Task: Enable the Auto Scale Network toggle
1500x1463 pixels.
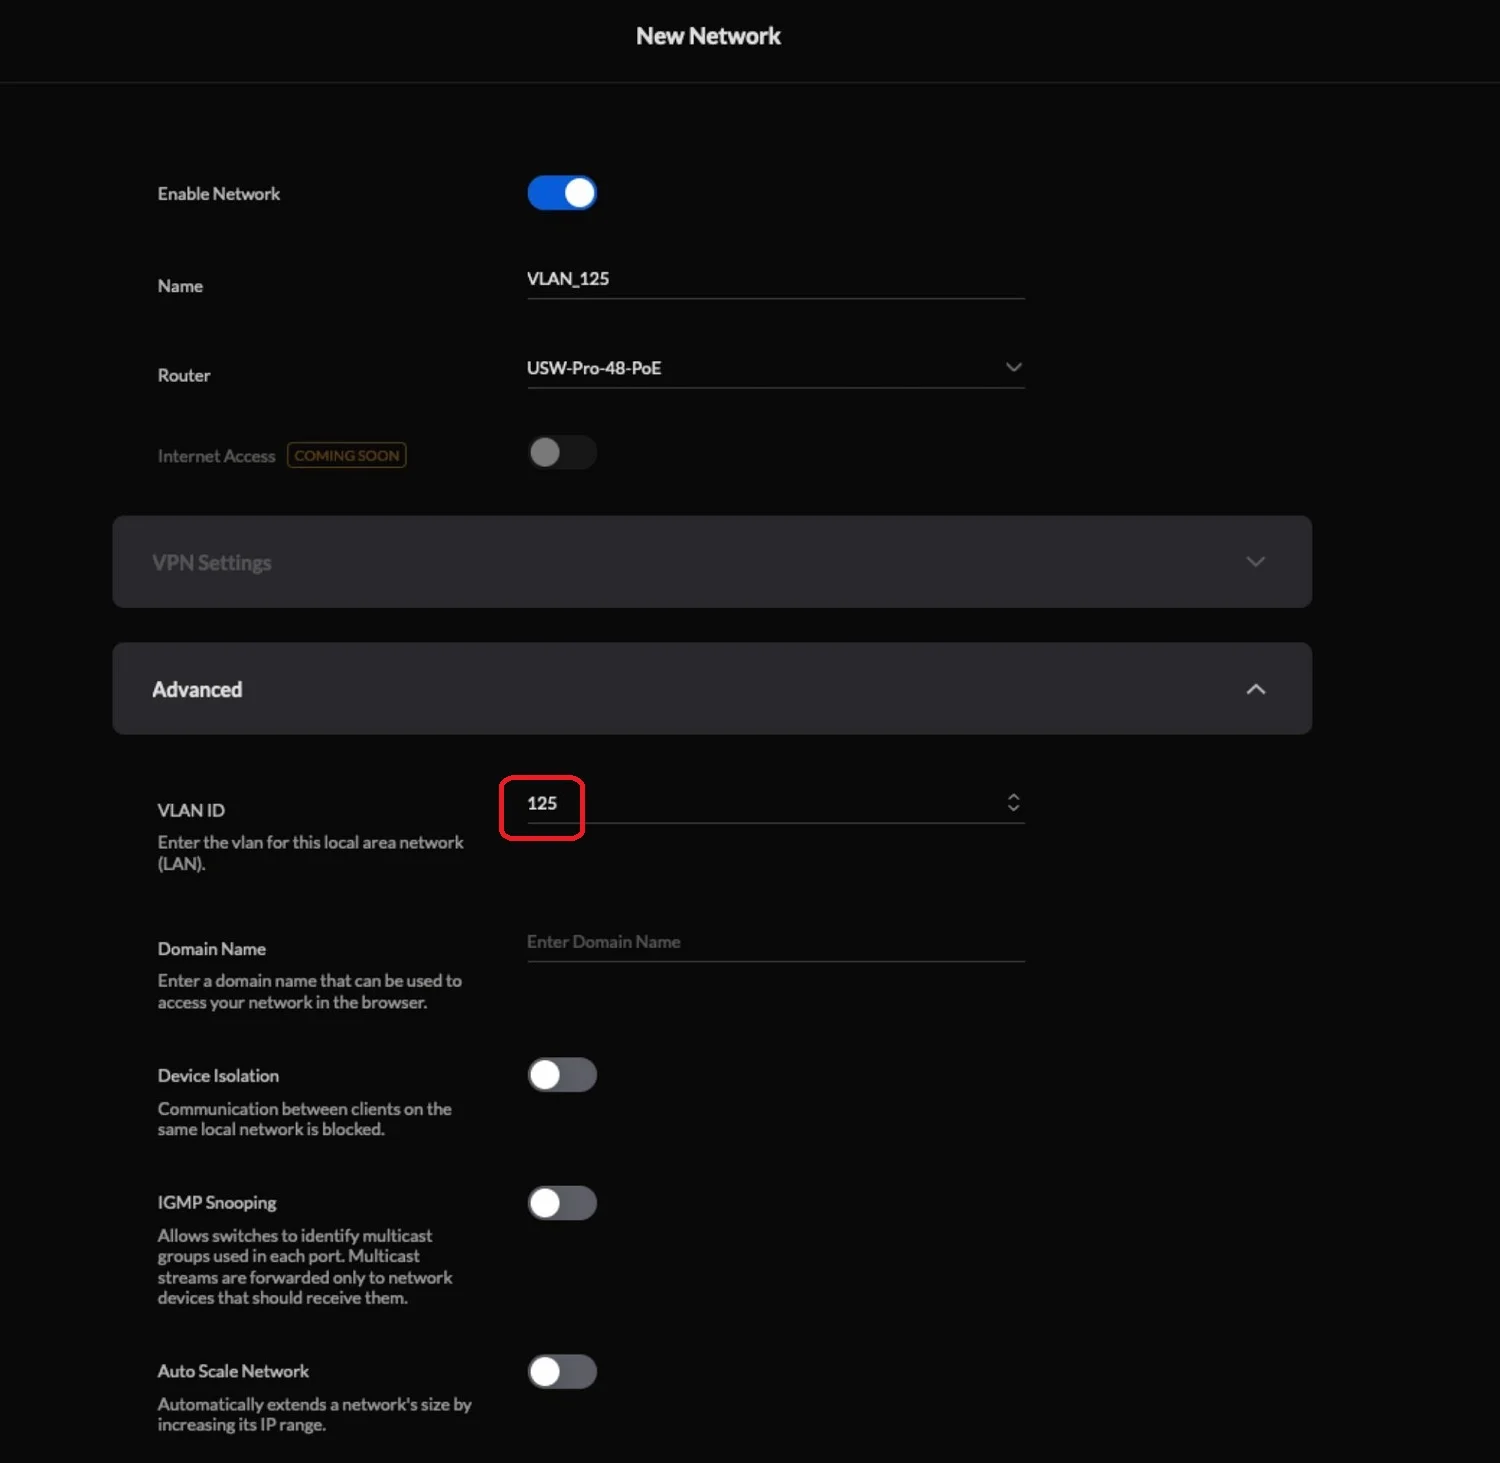Action: tap(562, 1372)
